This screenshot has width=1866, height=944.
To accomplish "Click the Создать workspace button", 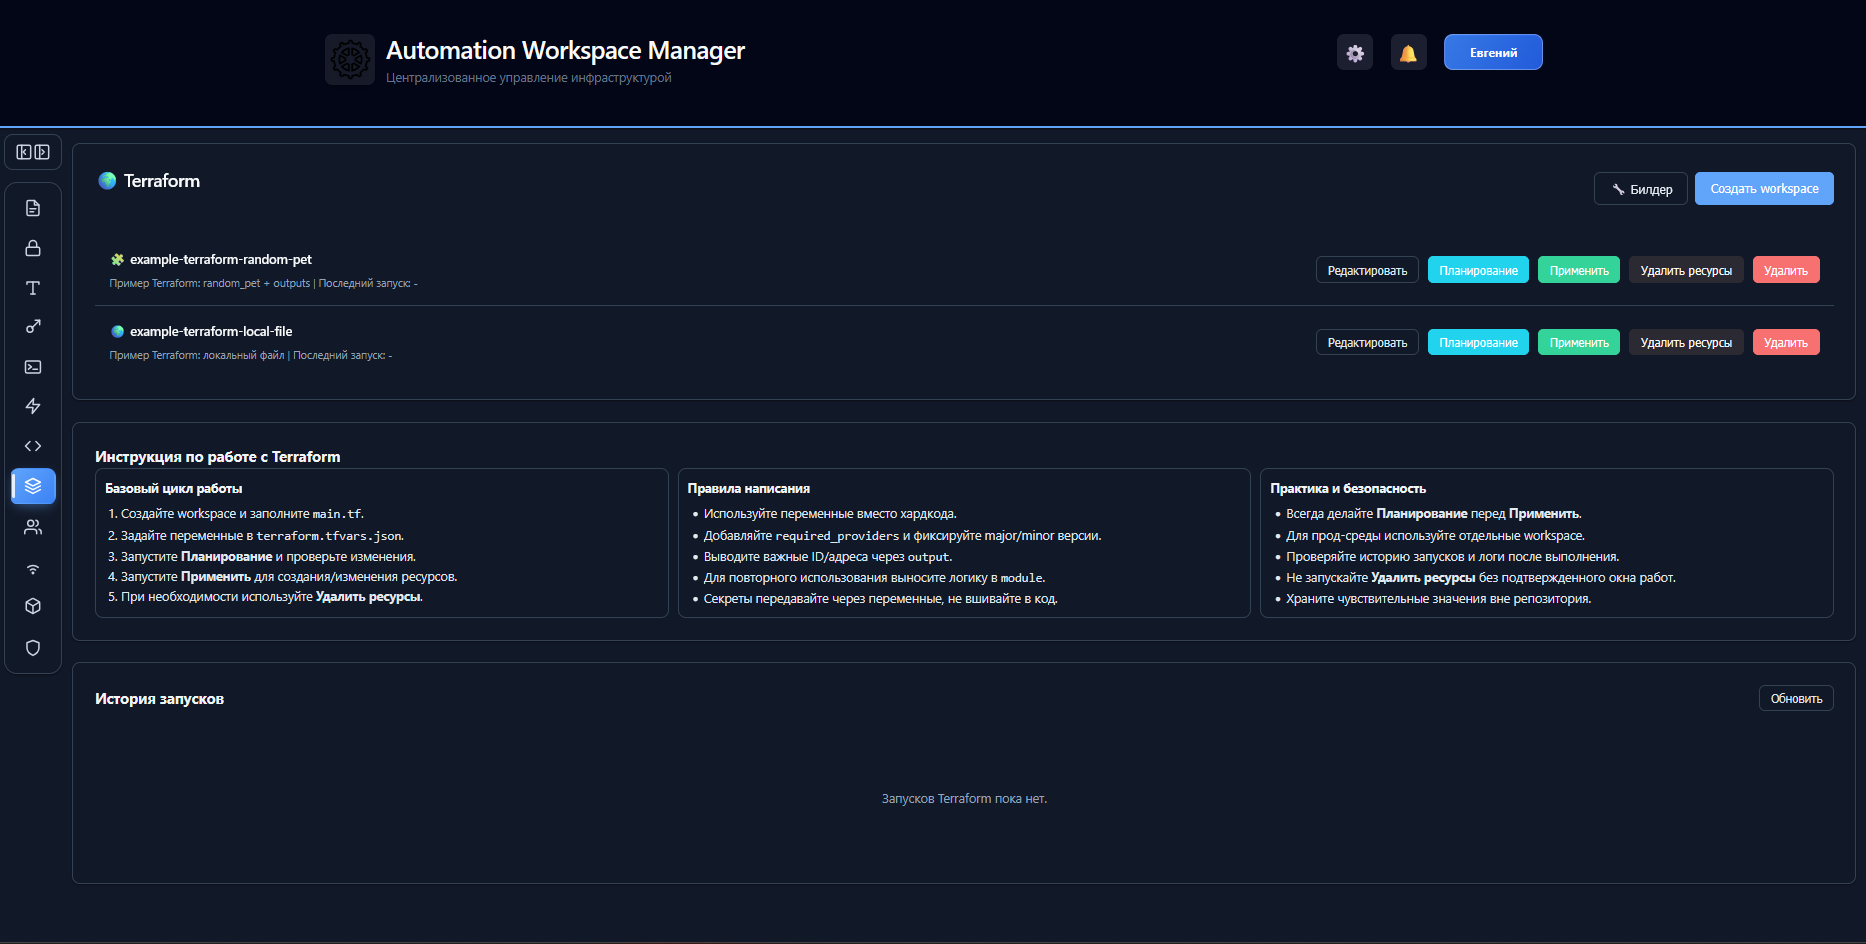I will click(1764, 189).
